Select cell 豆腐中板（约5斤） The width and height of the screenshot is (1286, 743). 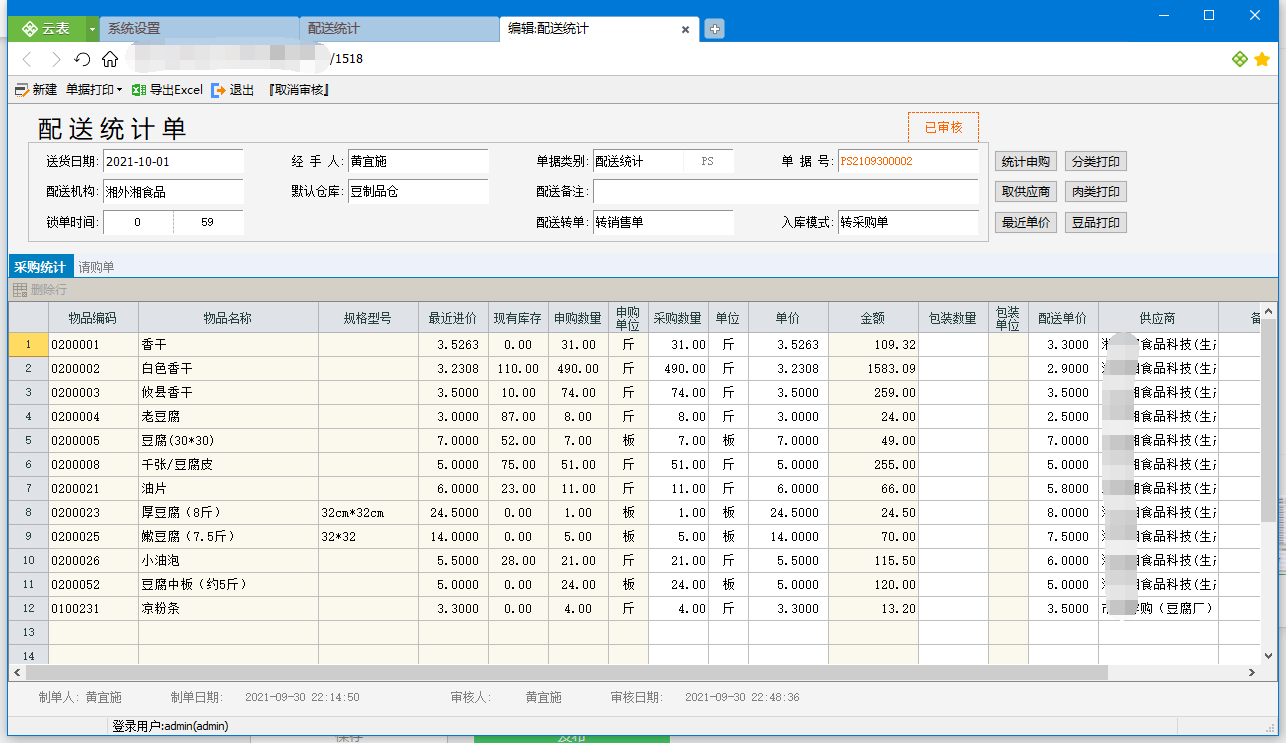[x=228, y=585]
